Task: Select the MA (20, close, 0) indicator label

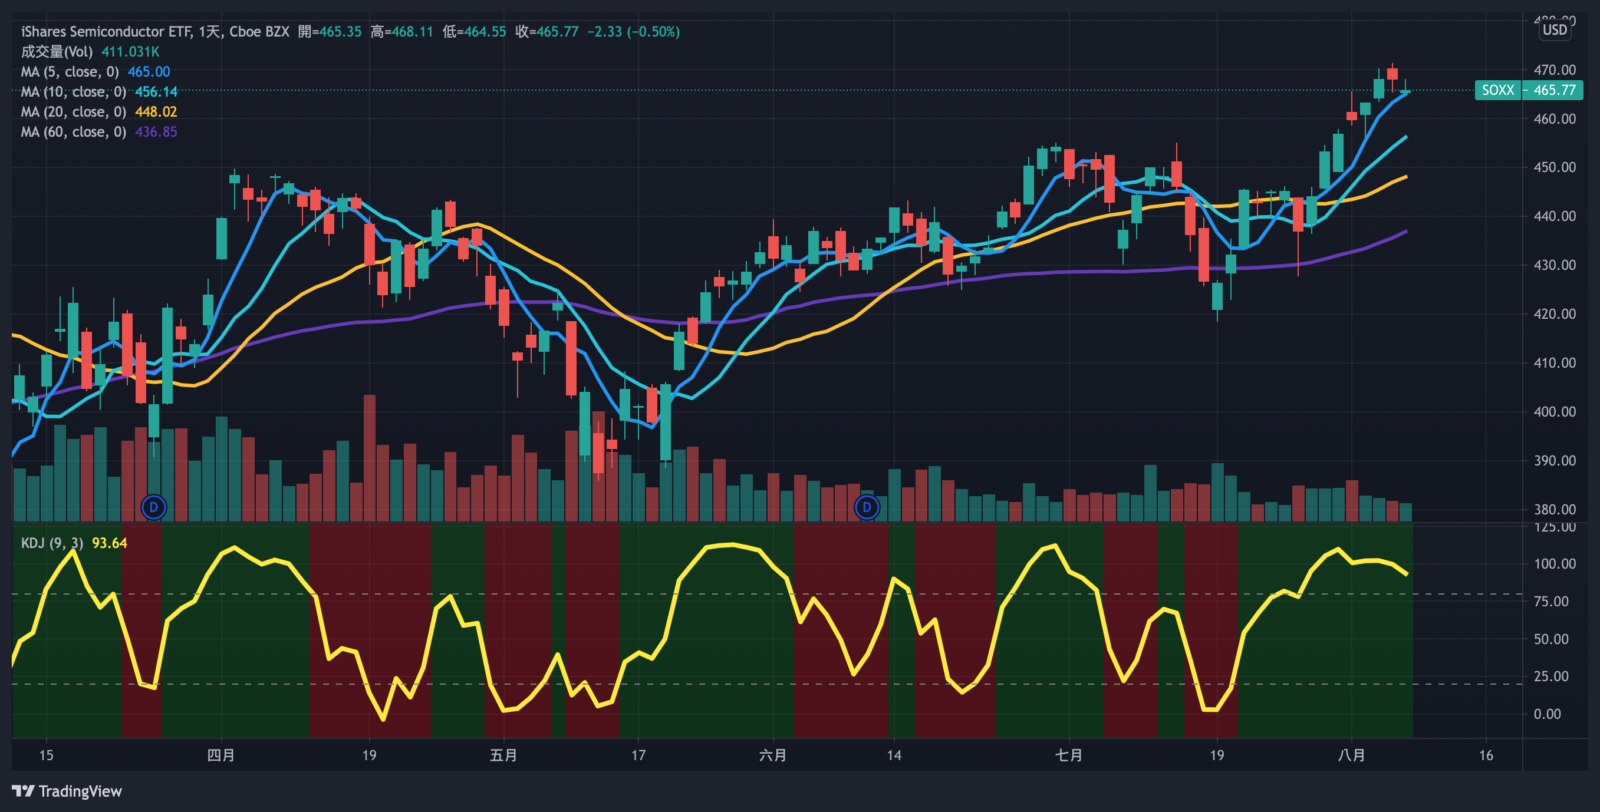Action: (74, 112)
